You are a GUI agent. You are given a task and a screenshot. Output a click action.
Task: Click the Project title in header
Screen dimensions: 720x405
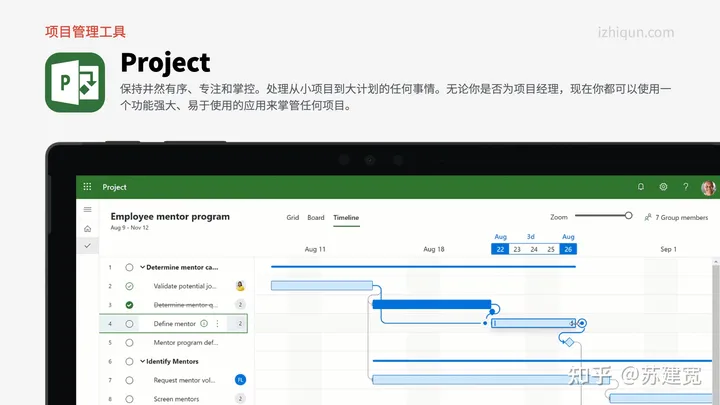(114, 187)
